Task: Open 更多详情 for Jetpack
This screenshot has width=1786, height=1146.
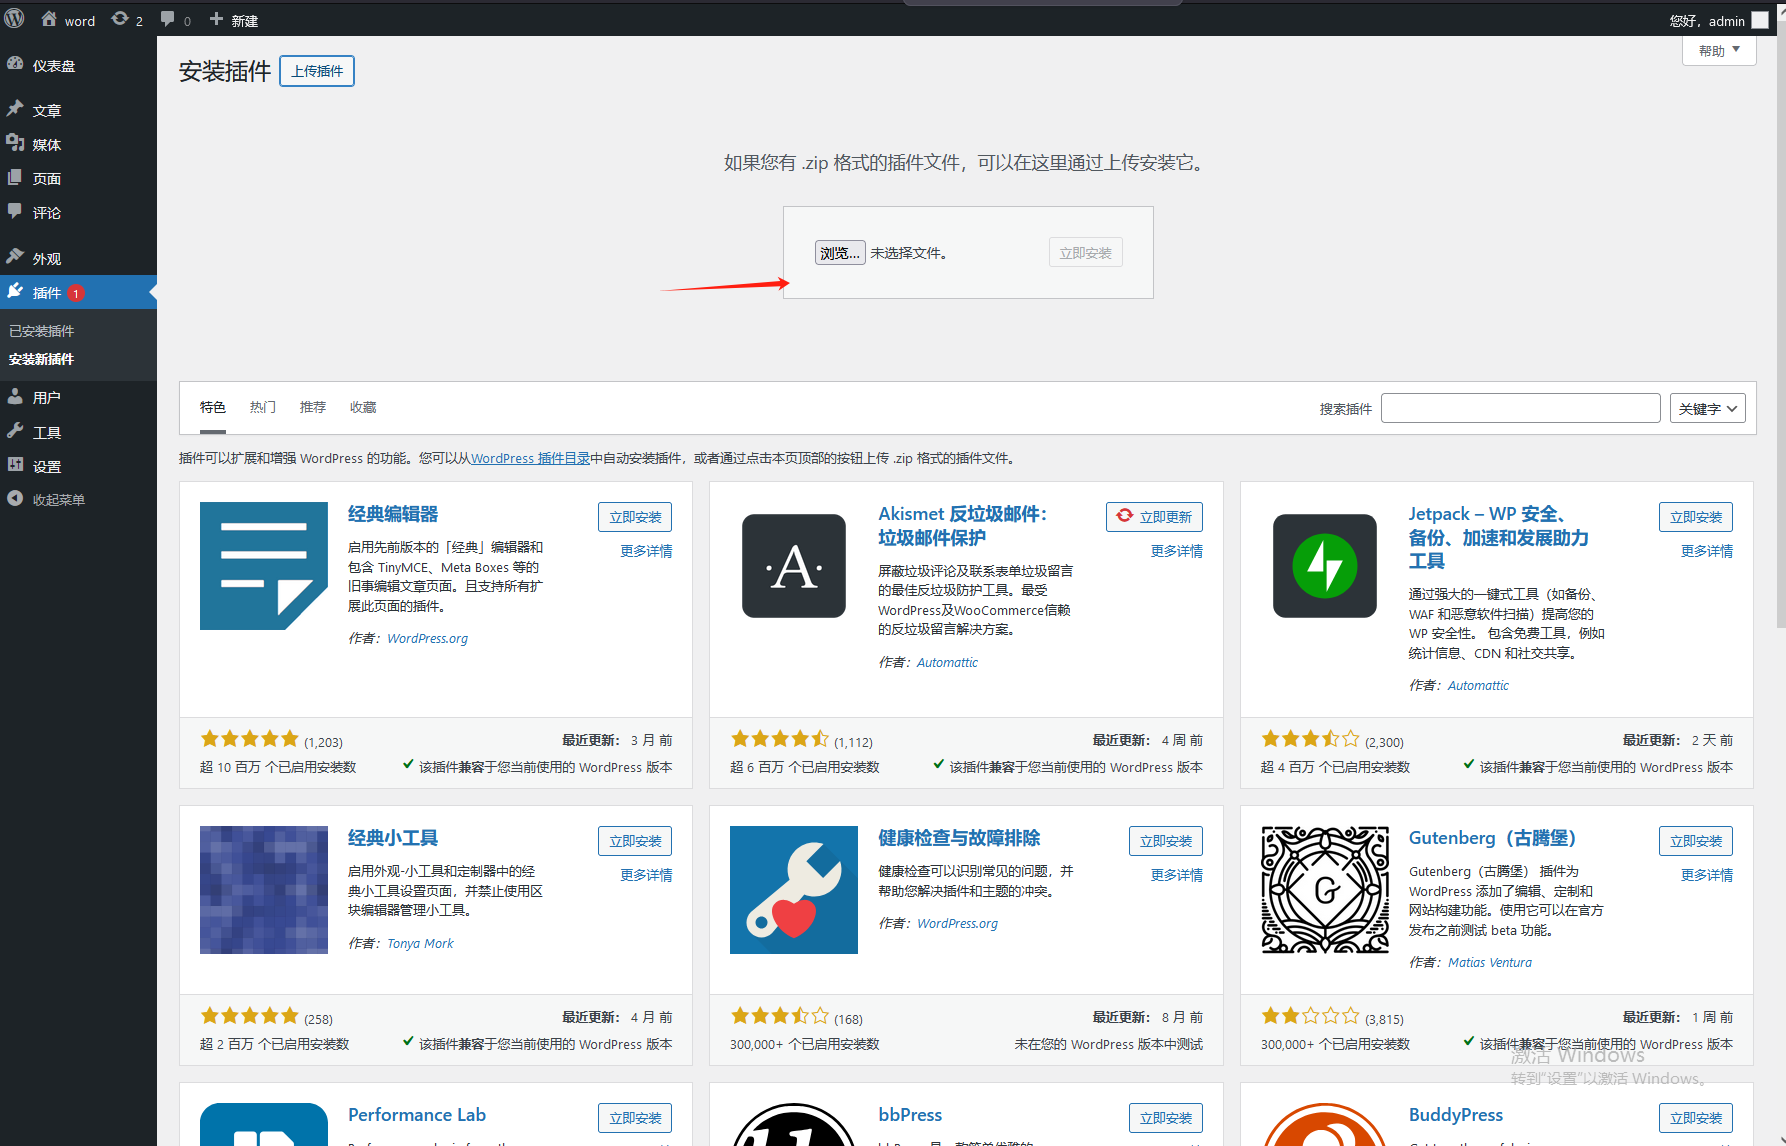Action: click(x=1707, y=551)
